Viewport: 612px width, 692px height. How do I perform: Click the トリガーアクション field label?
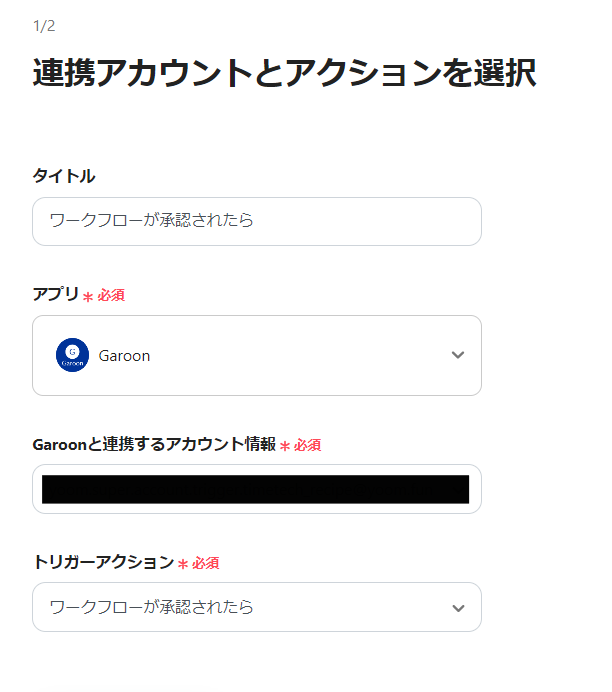(103, 562)
